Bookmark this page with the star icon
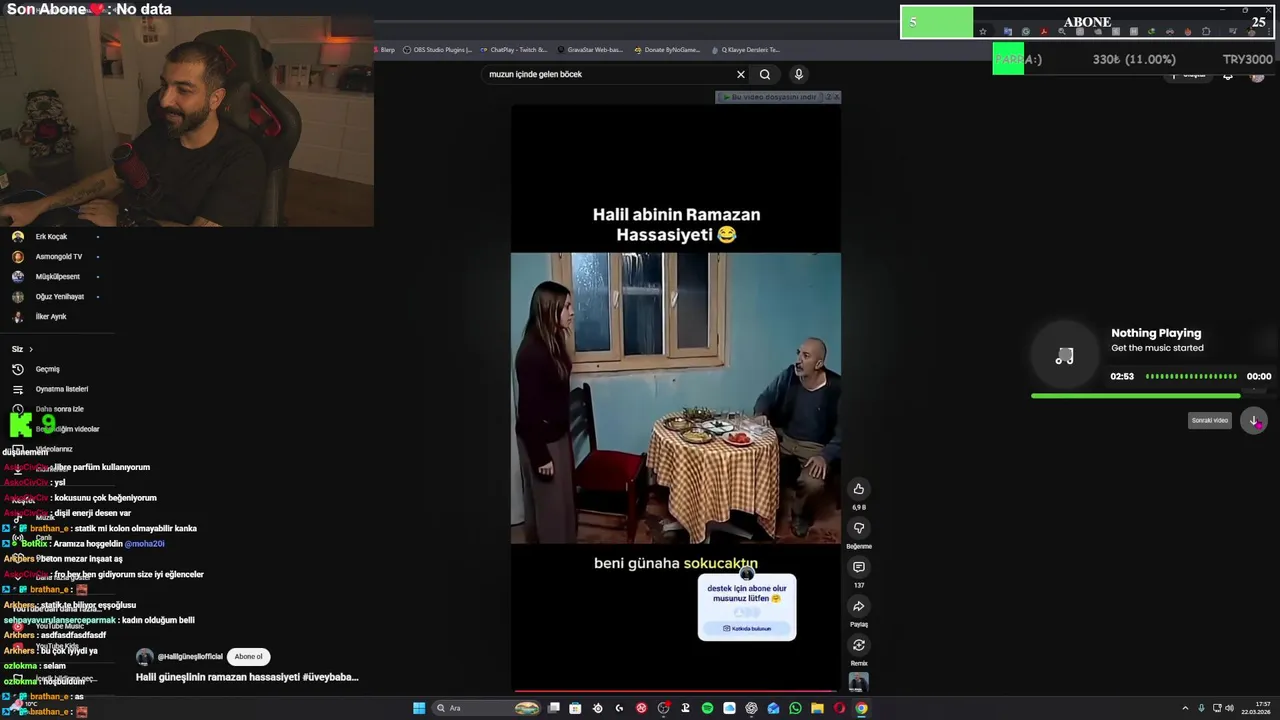 tap(983, 32)
